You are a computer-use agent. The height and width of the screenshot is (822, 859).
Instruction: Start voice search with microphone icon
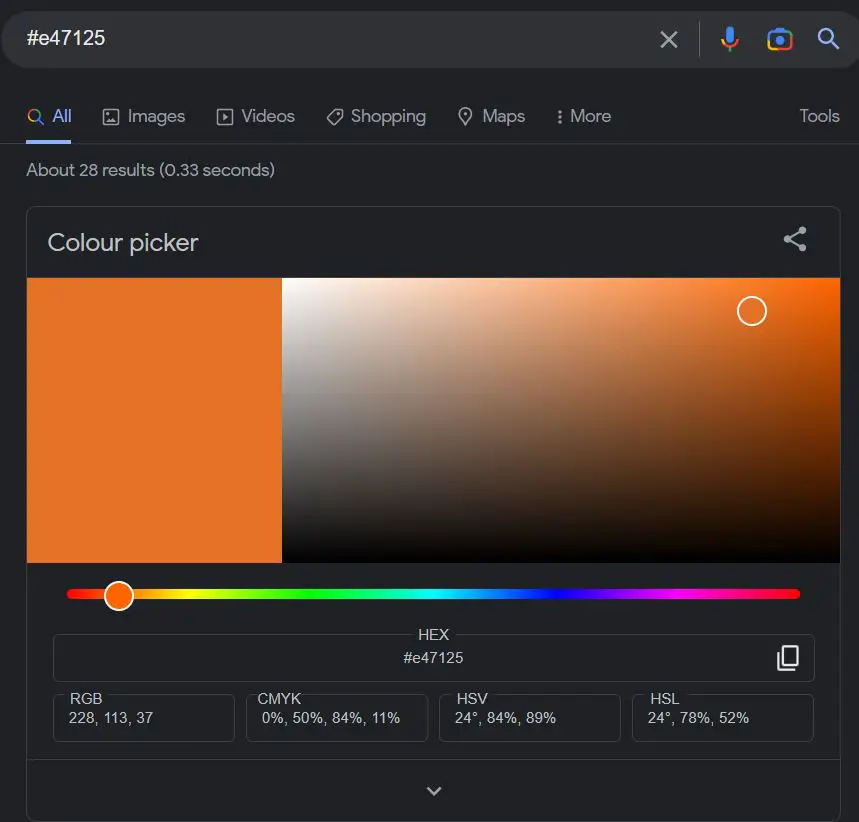pos(729,39)
